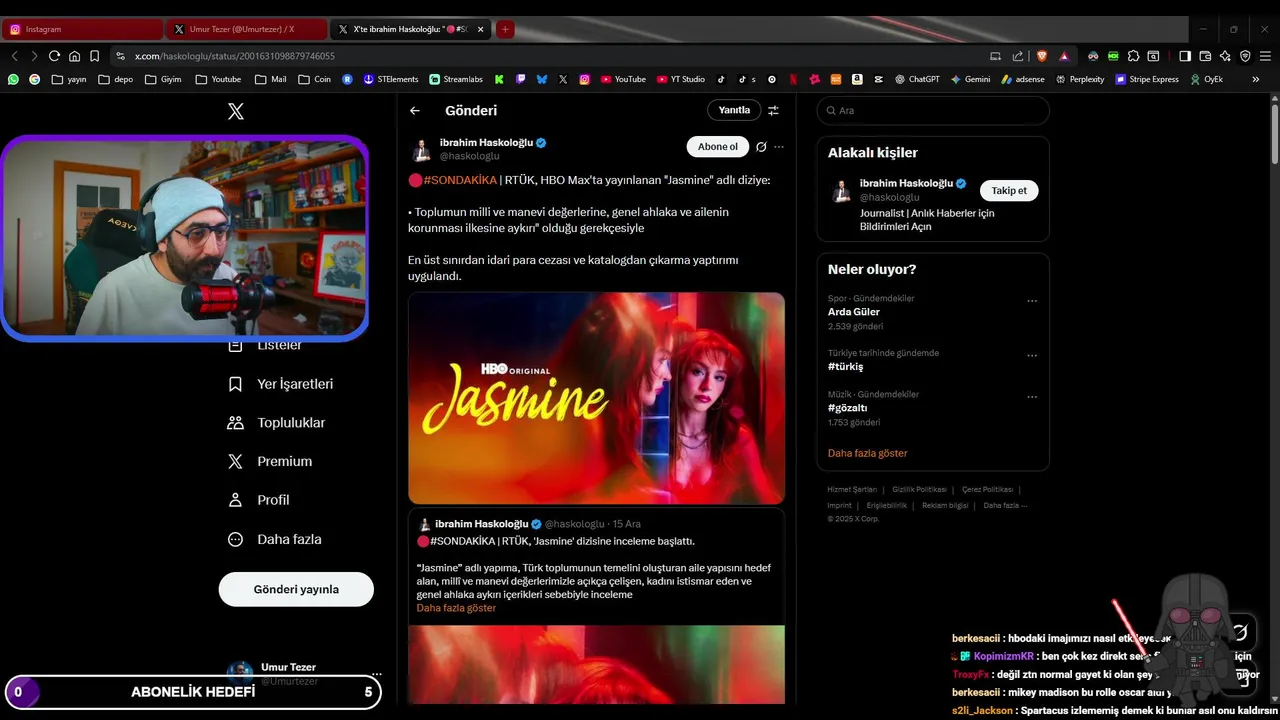
Task: Open the Bluesky butterfly bookmark
Action: click(542, 79)
